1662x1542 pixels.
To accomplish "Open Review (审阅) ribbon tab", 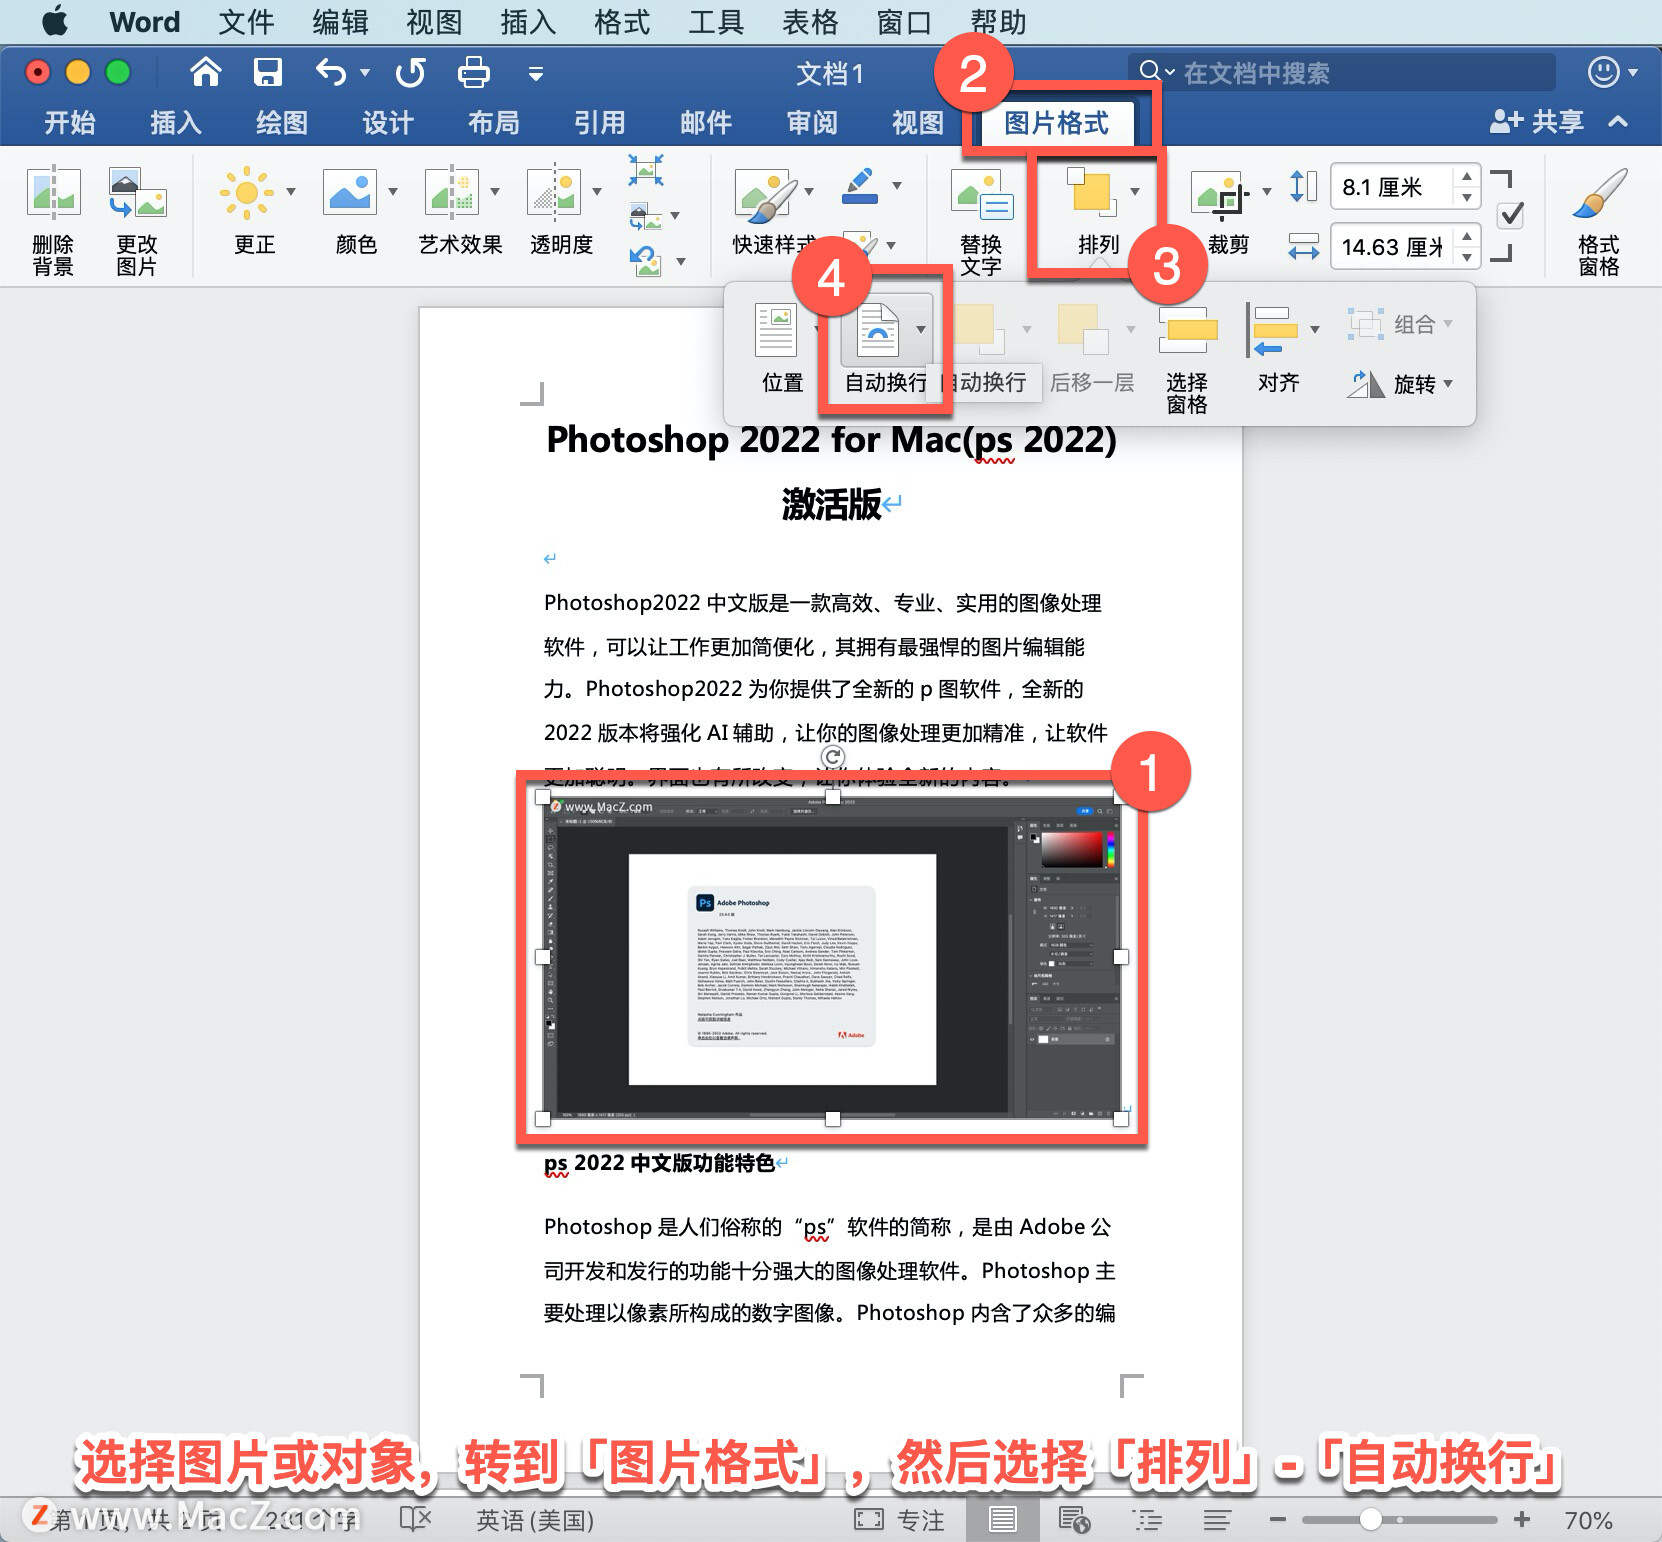I will pyautogui.click(x=812, y=123).
